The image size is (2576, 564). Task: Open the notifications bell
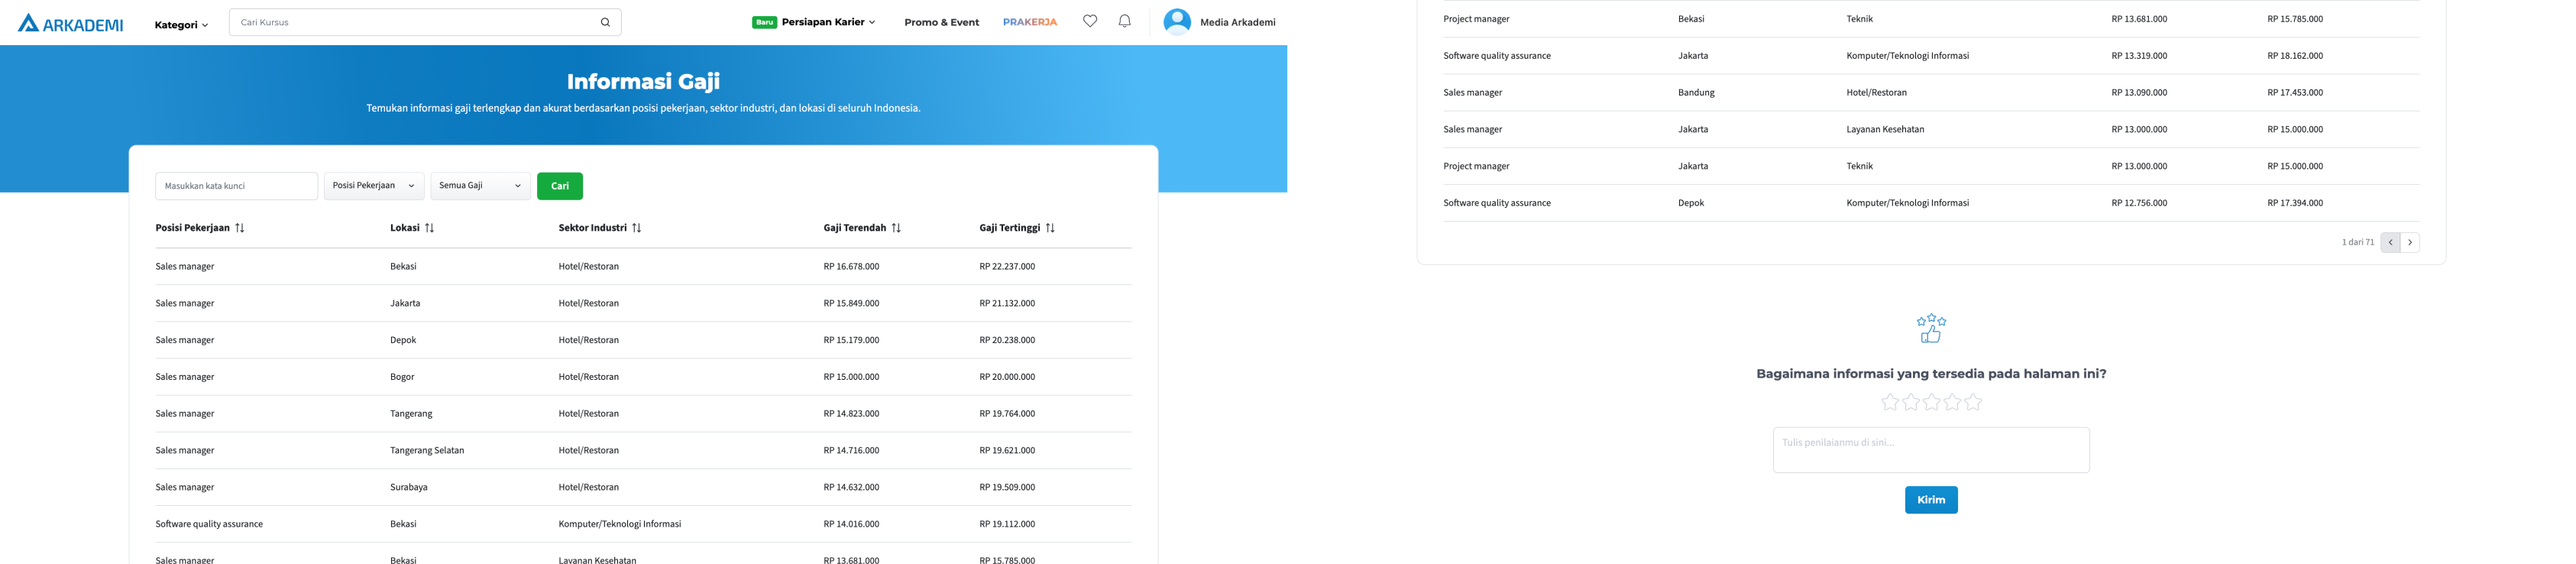click(1124, 21)
